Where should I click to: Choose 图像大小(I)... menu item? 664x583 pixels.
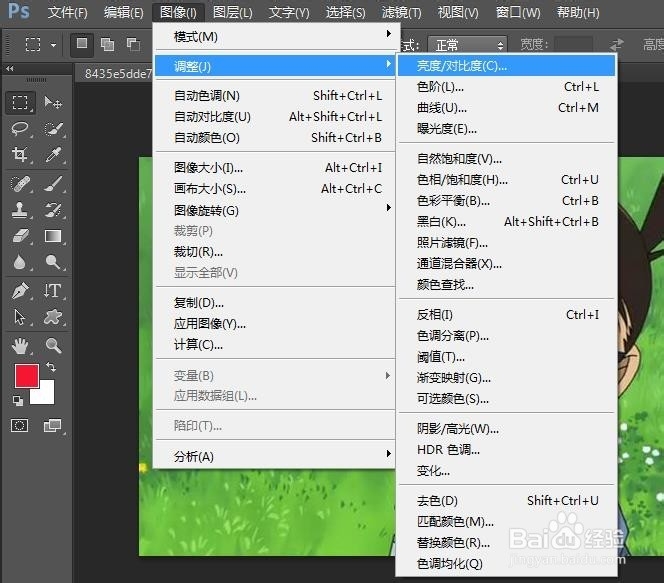pos(274,168)
